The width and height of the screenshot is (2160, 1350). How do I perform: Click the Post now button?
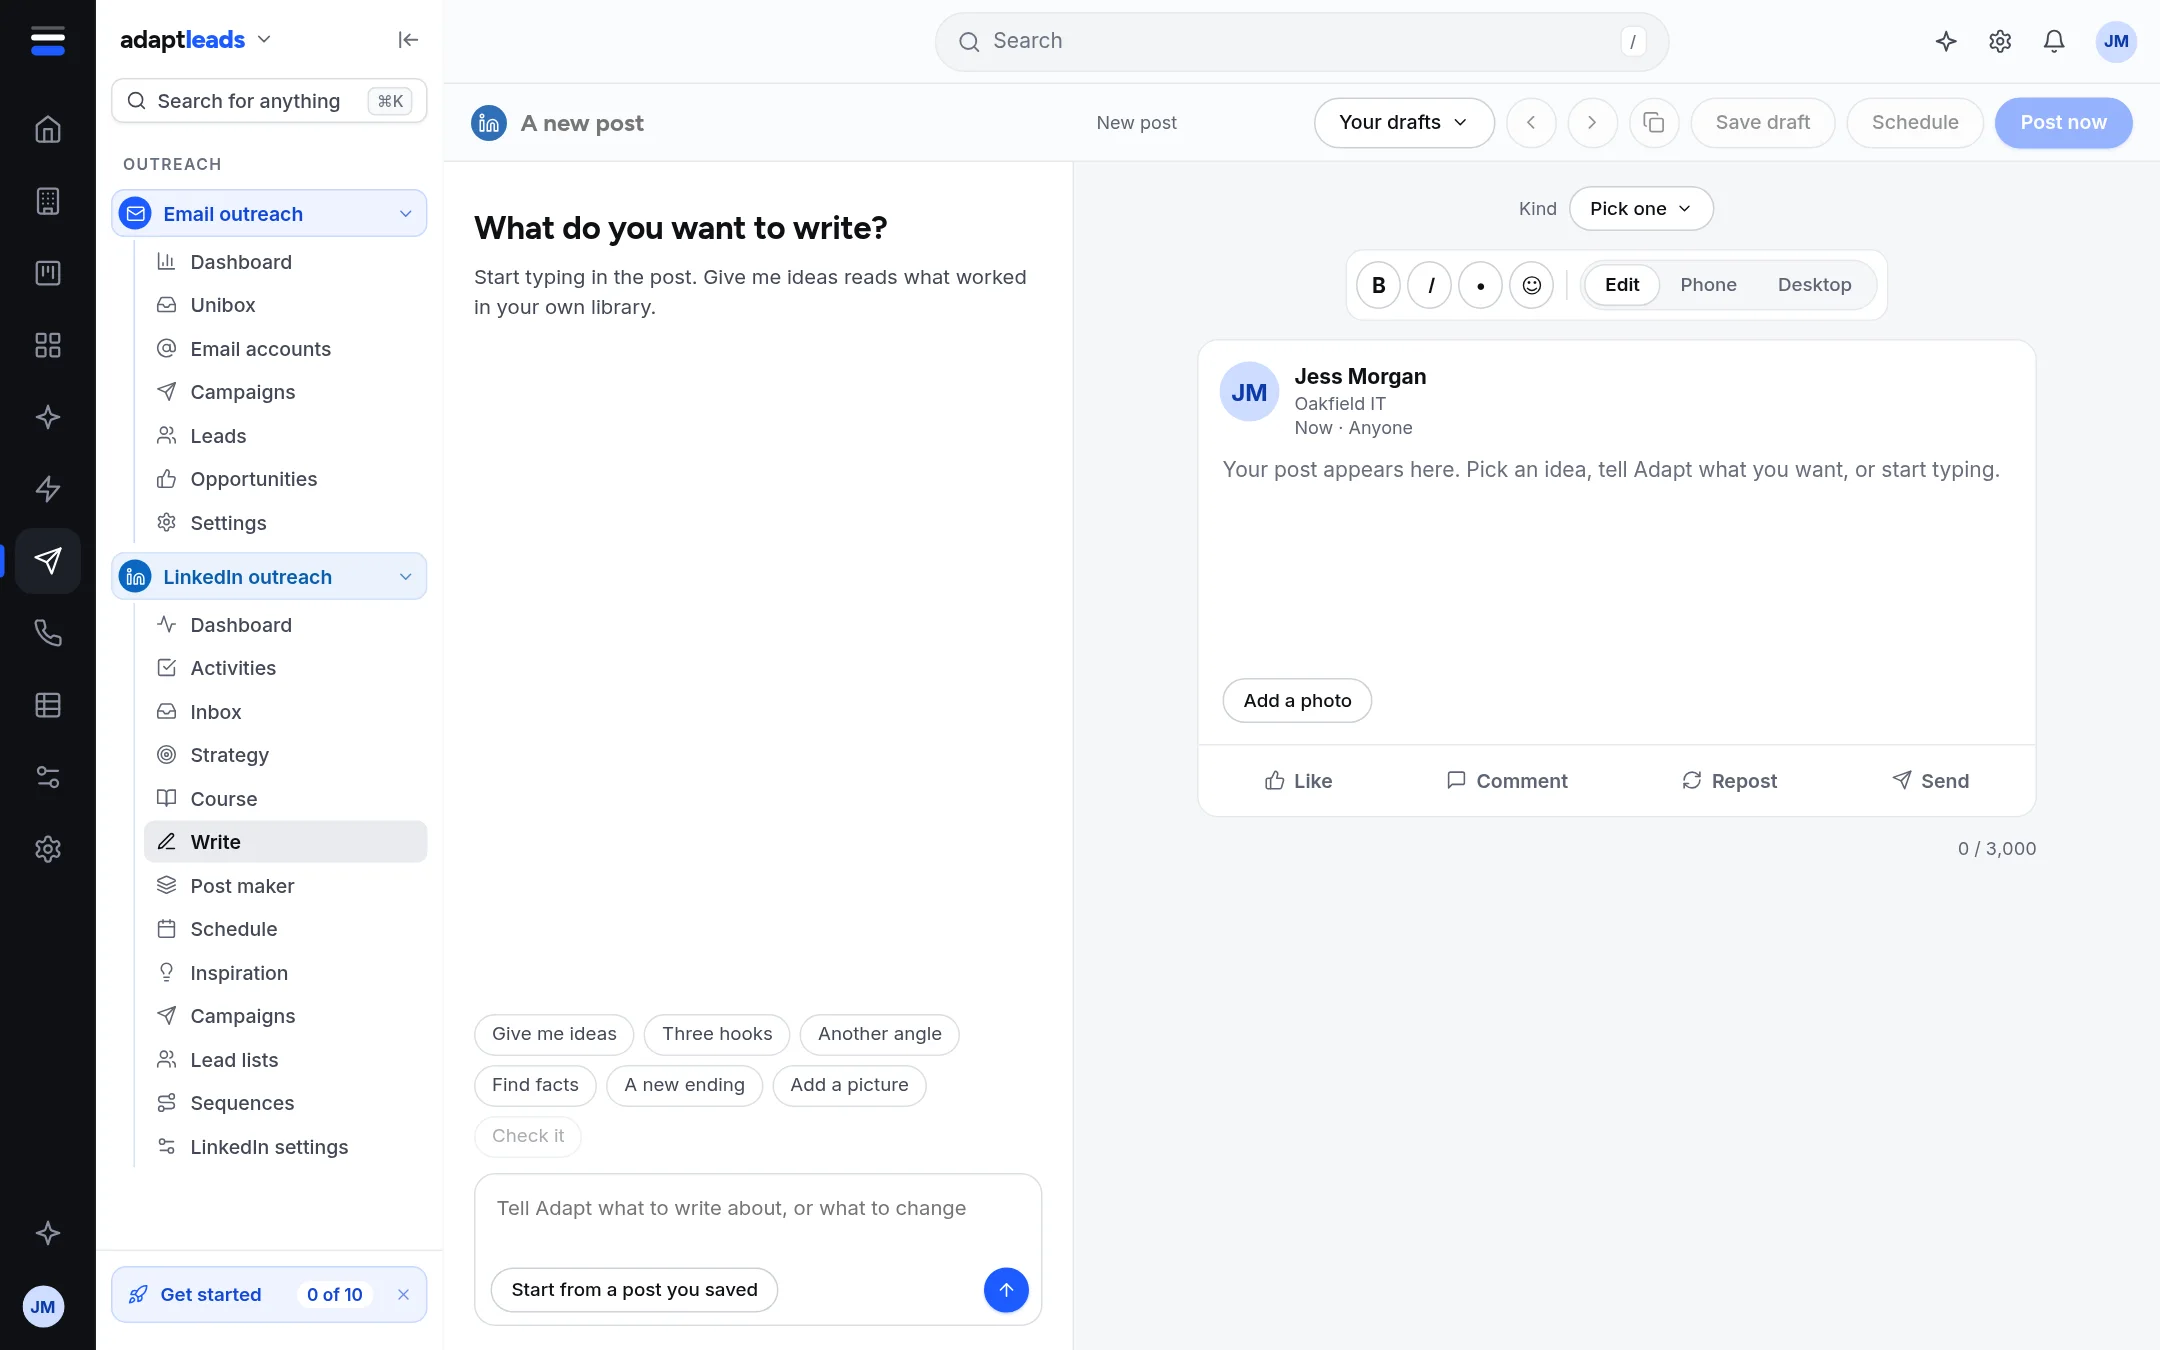coord(2063,123)
